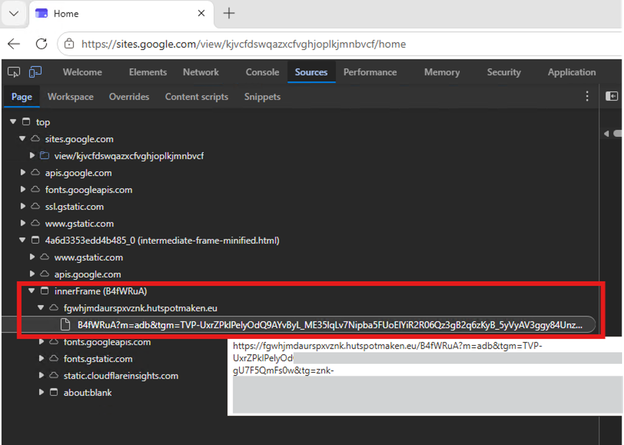The image size is (624, 445).
Task: Switch to the Welcome tab
Action: click(x=82, y=72)
